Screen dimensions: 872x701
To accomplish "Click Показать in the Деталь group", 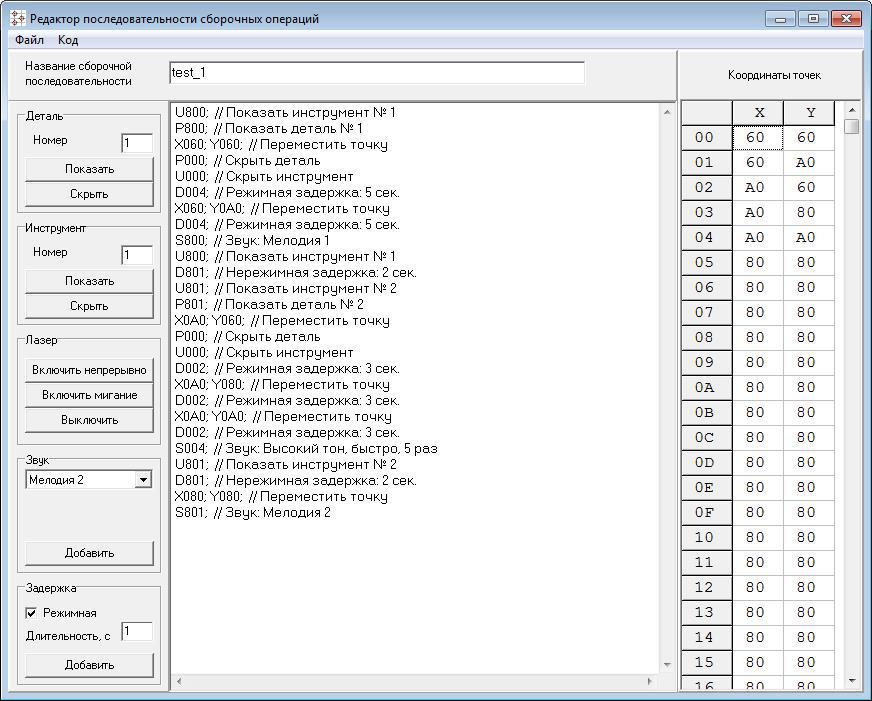I will [89, 169].
